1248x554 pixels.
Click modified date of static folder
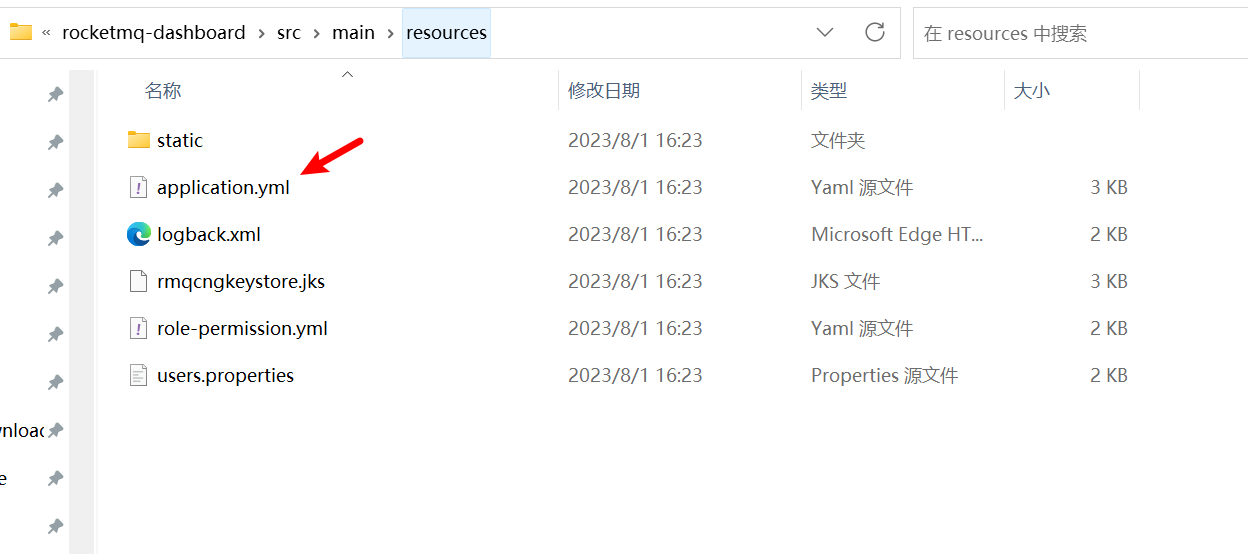(x=635, y=140)
